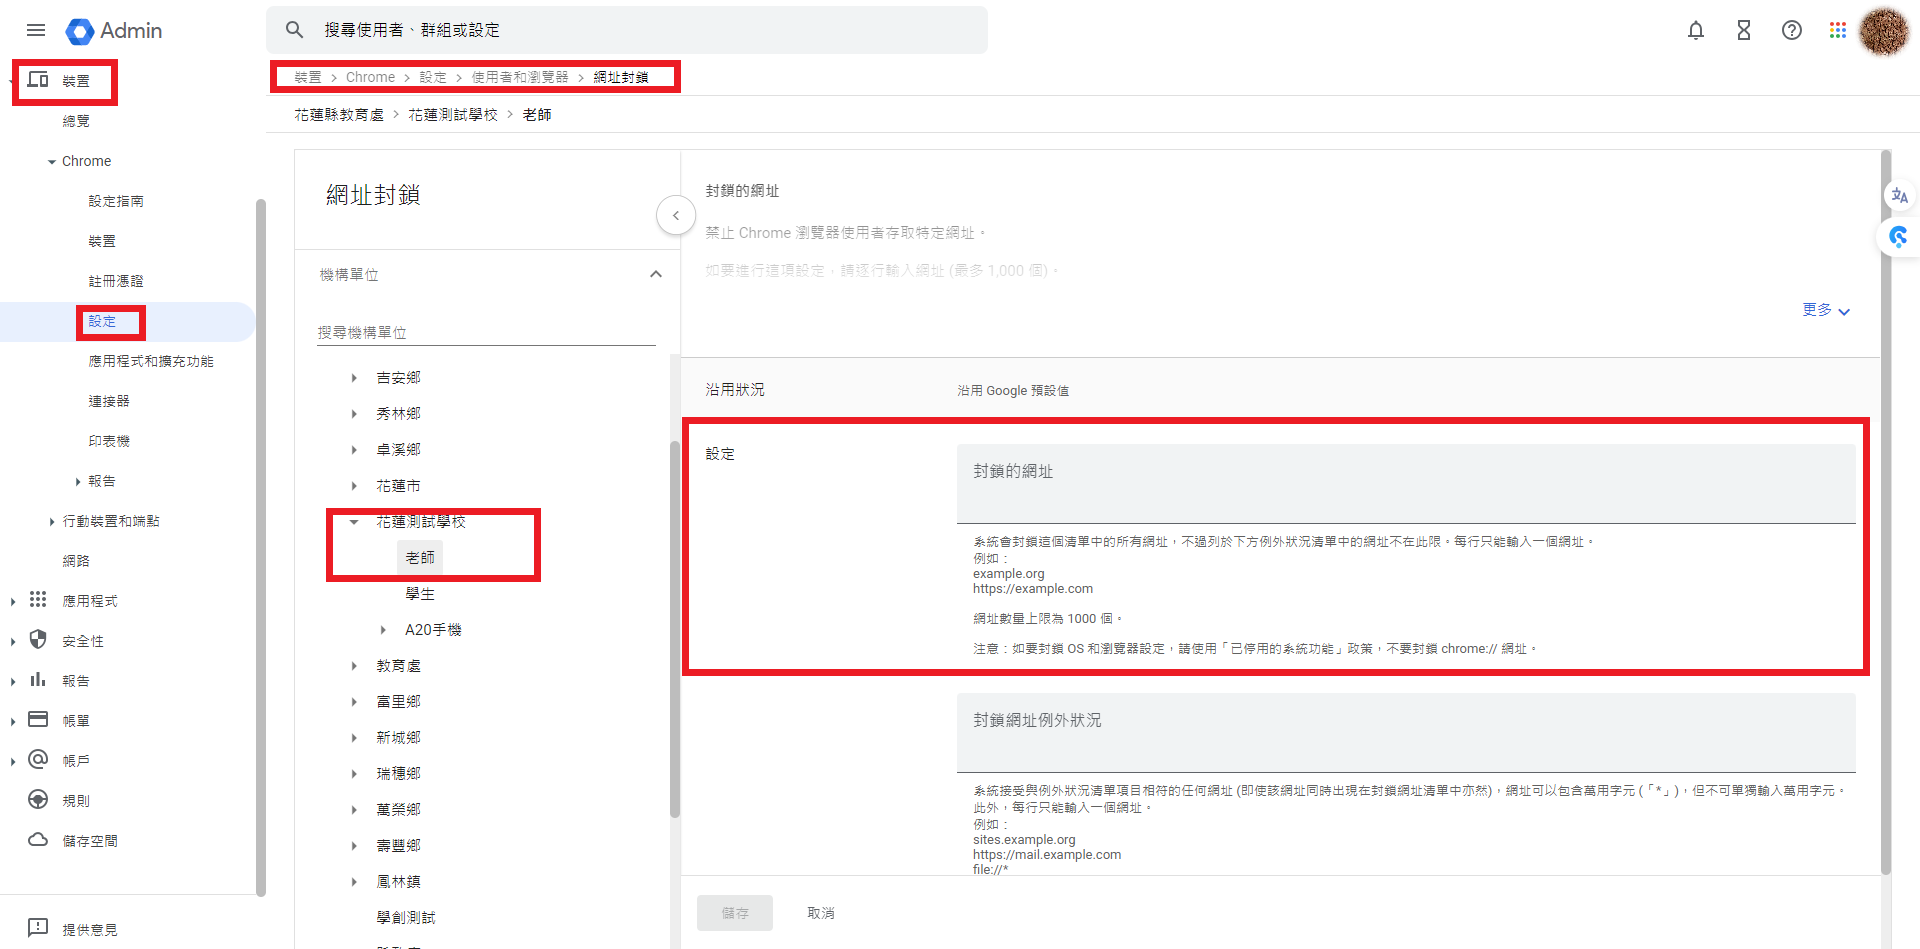Click the account profile avatar

pos(1883,31)
